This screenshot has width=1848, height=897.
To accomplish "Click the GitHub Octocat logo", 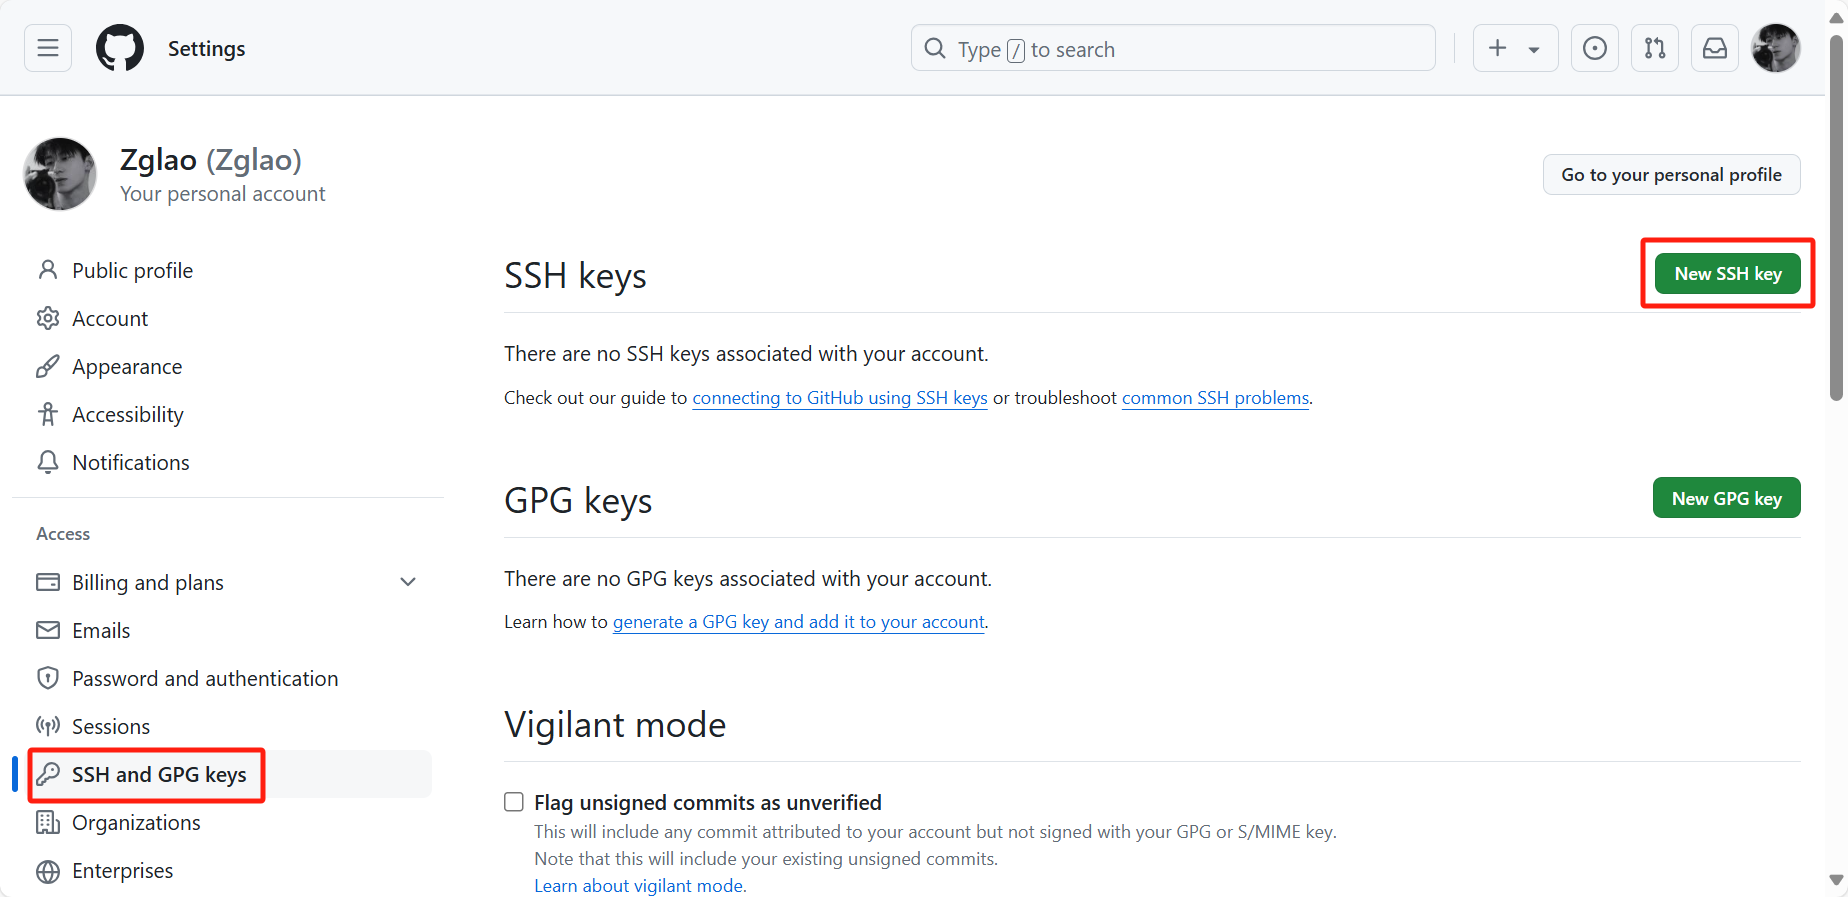I will coord(120,48).
